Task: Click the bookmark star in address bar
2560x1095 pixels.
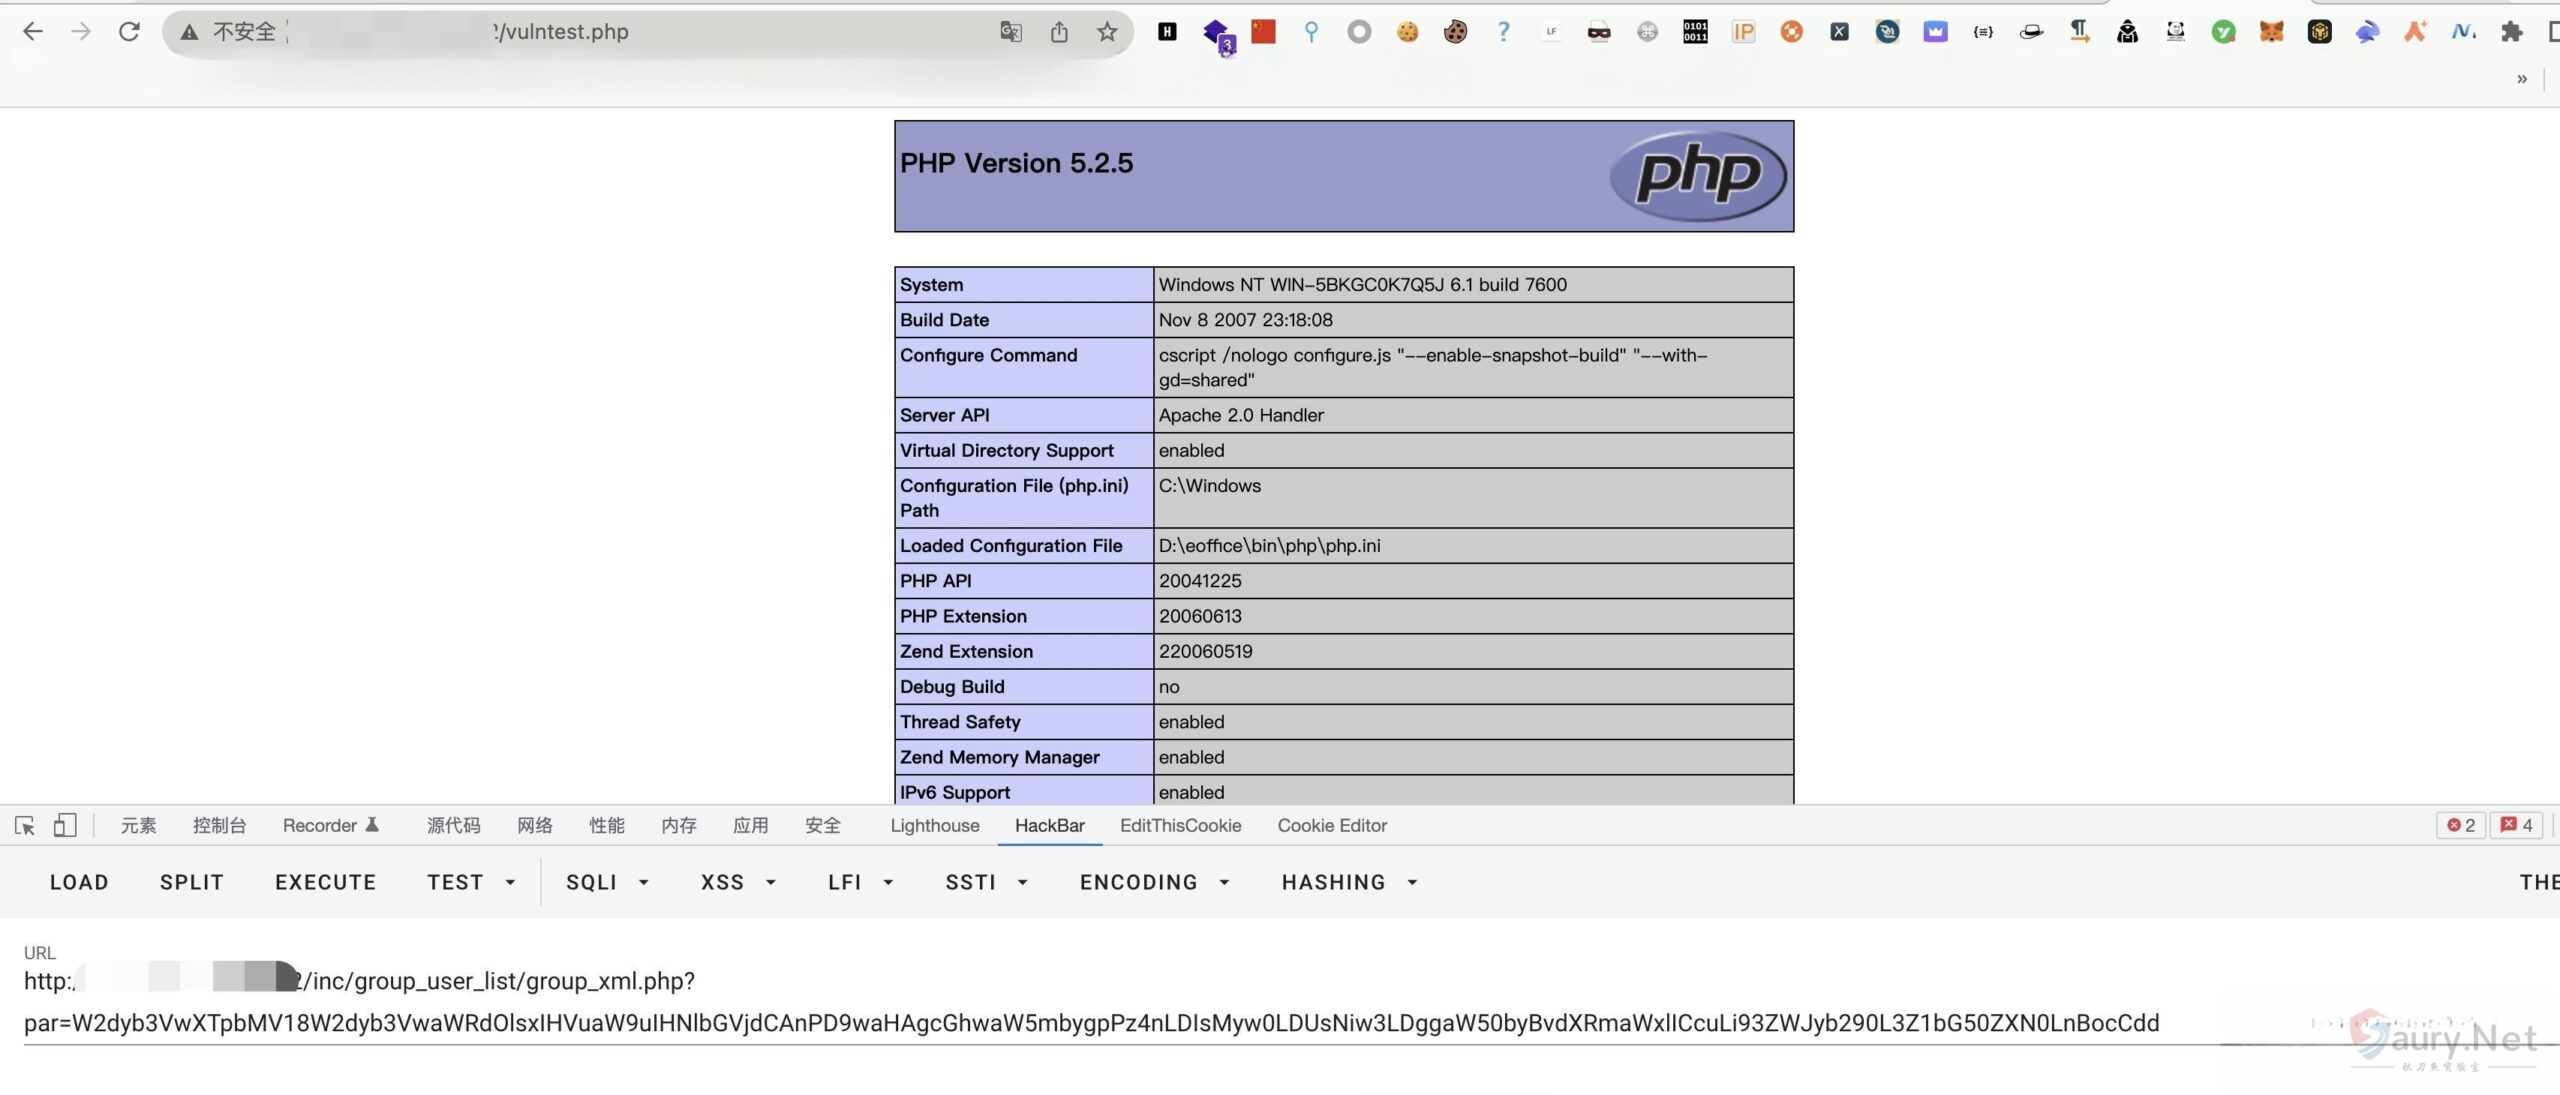Action: click(1106, 32)
